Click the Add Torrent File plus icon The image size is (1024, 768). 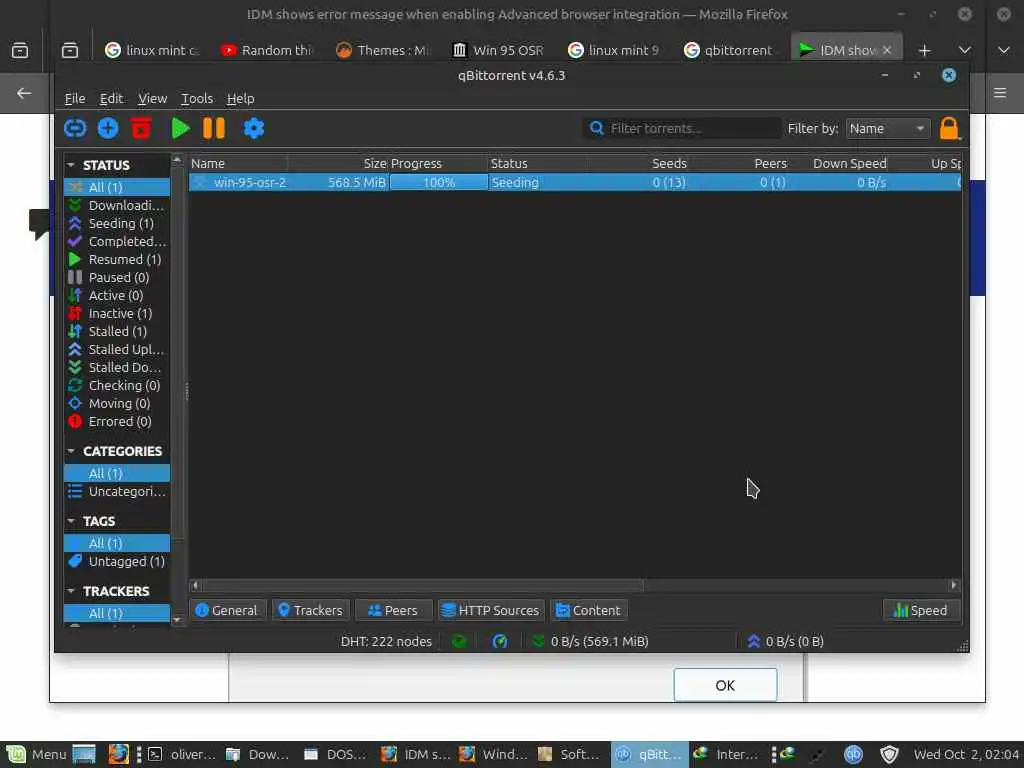click(x=108, y=128)
